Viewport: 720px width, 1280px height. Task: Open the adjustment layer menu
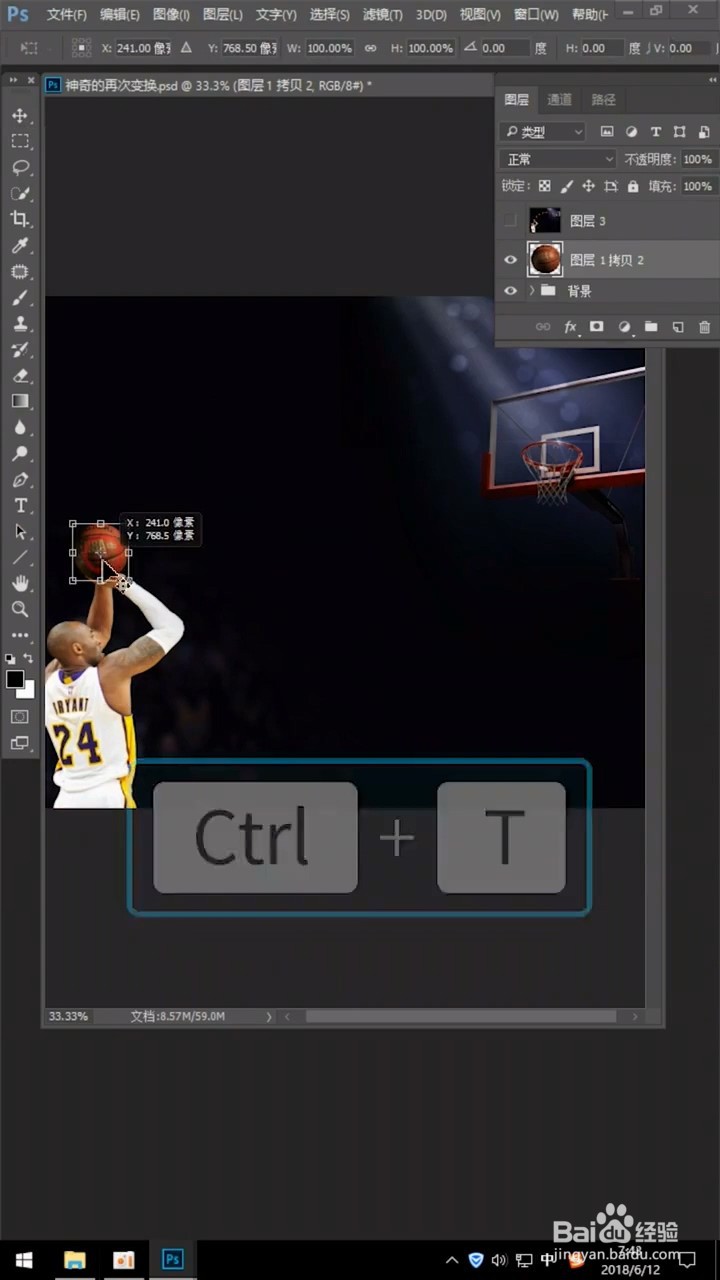[624, 327]
